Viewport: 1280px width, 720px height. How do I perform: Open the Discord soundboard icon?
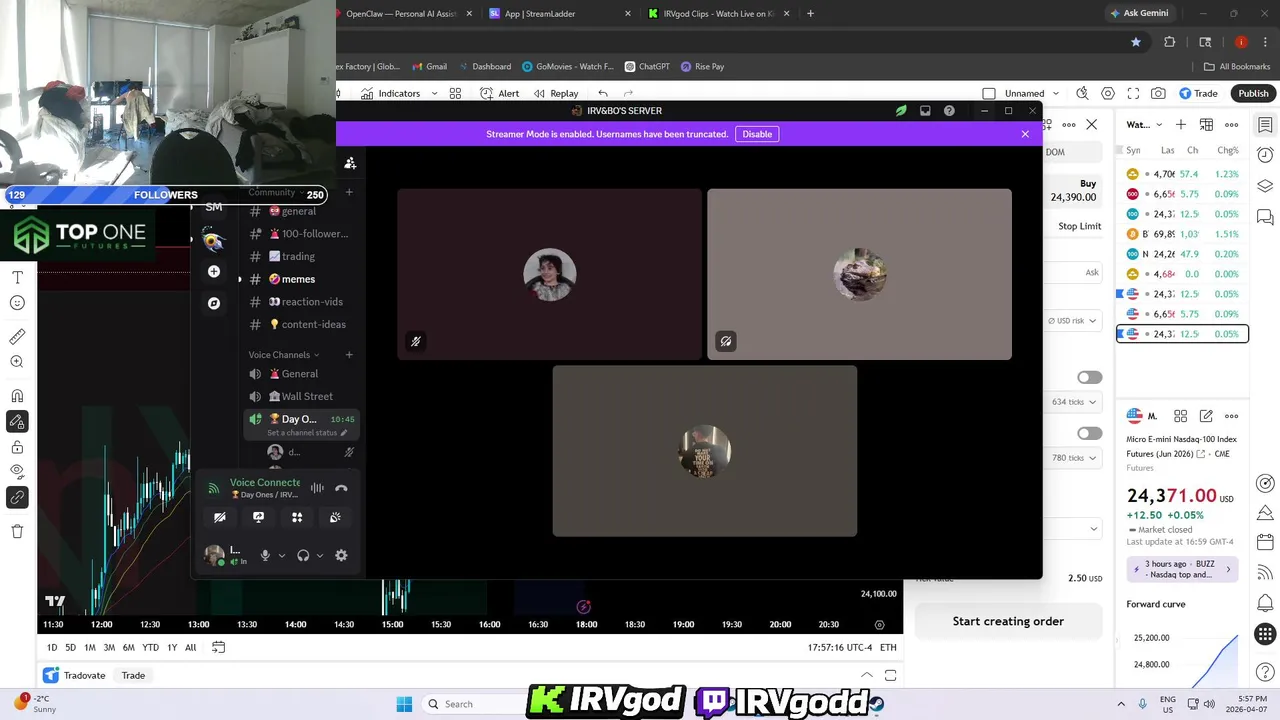click(x=335, y=517)
